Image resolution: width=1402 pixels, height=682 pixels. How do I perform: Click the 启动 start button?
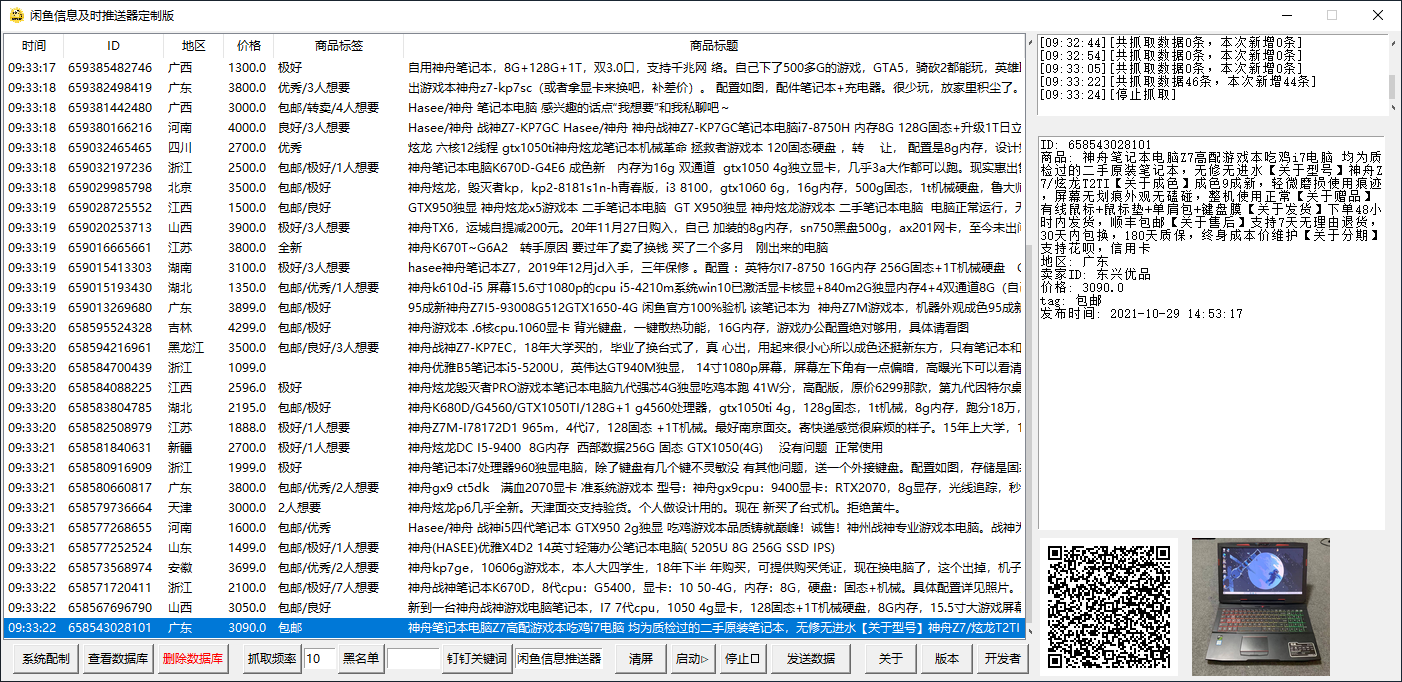[692, 659]
